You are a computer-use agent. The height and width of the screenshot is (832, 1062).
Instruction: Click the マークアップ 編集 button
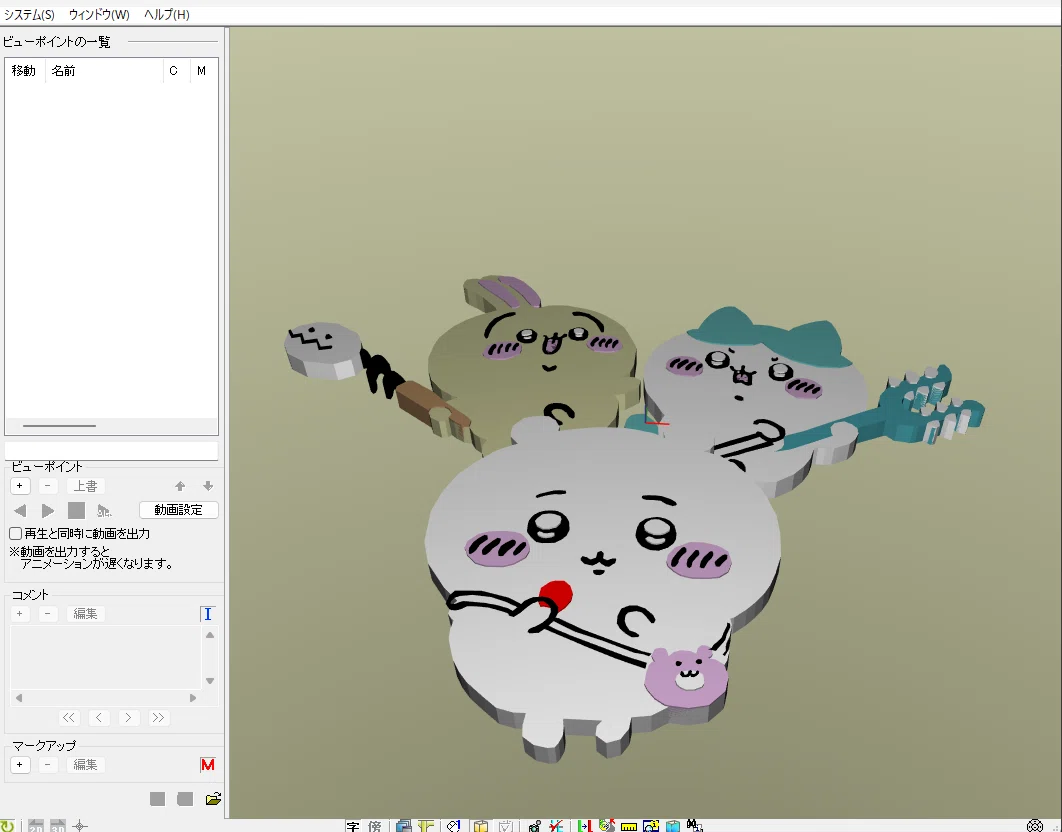click(85, 764)
